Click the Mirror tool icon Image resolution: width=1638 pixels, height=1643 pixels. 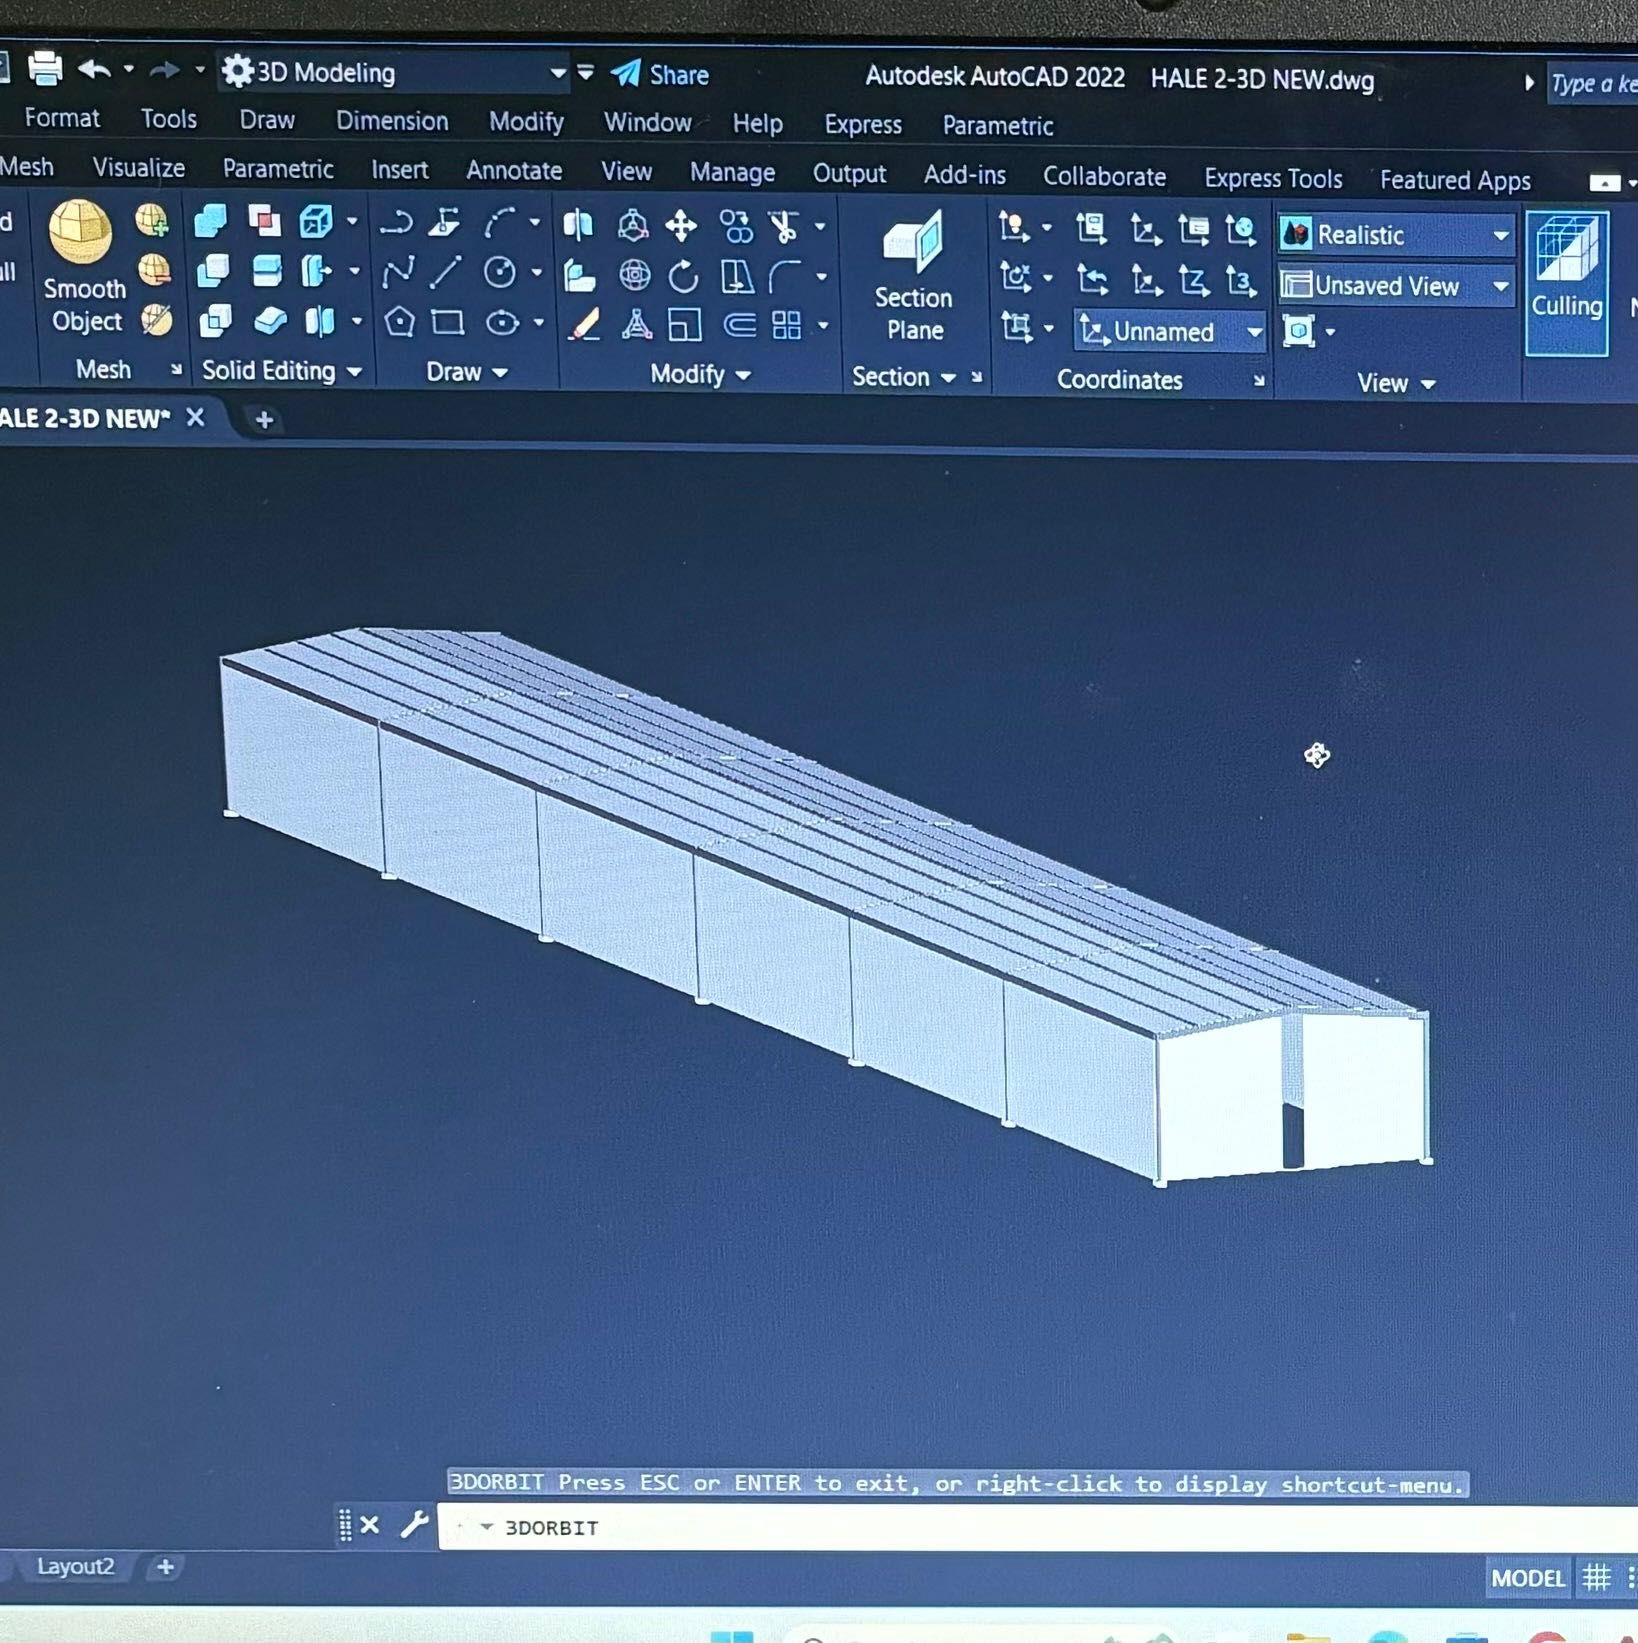(x=578, y=225)
